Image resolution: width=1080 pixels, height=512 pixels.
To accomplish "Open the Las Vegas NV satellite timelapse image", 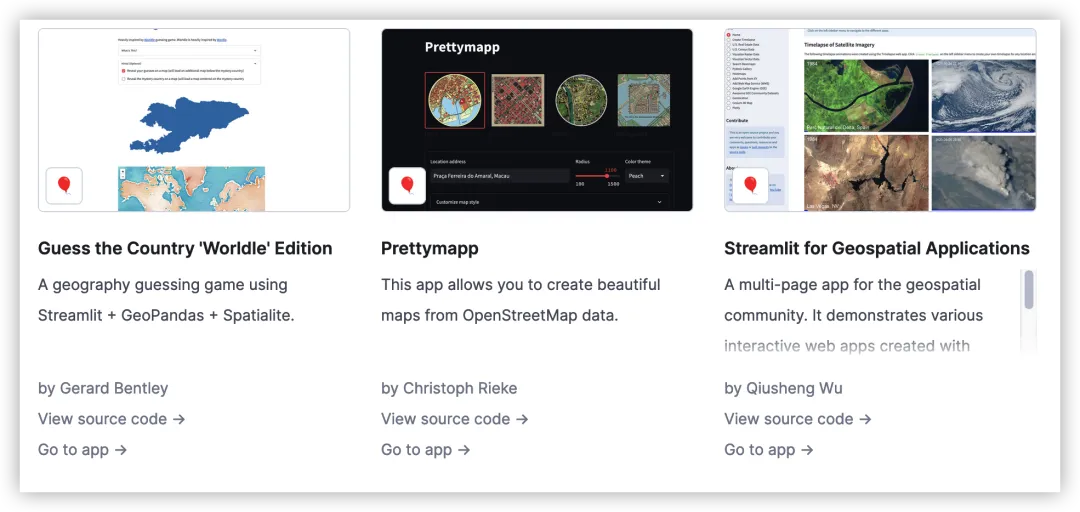I will pos(866,172).
